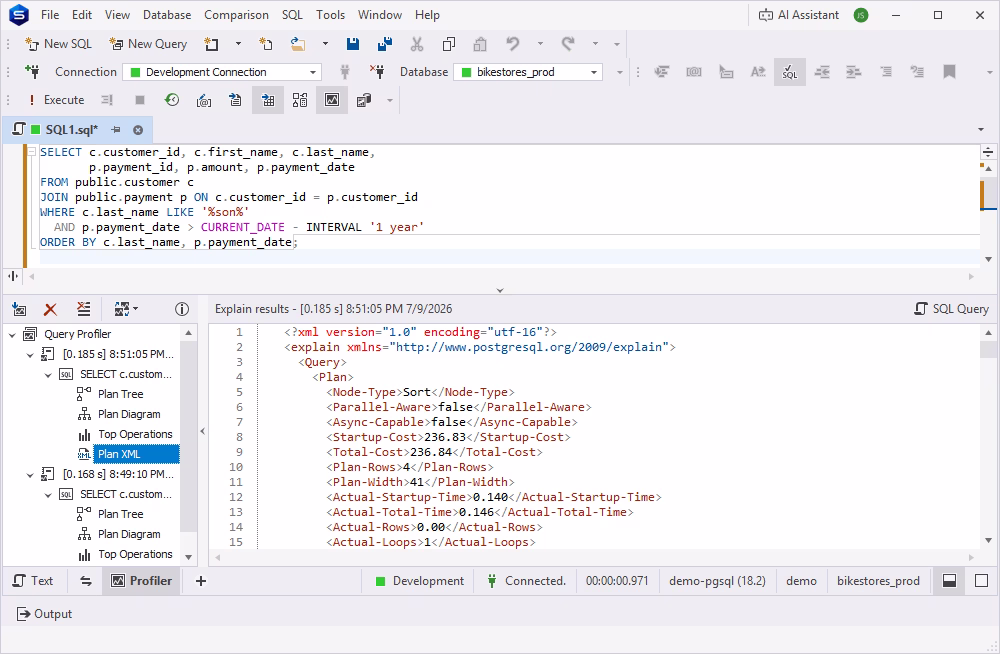Collapse the Query Profiler tree node
Screen dimensions: 1000x654
[x=12, y=334]
